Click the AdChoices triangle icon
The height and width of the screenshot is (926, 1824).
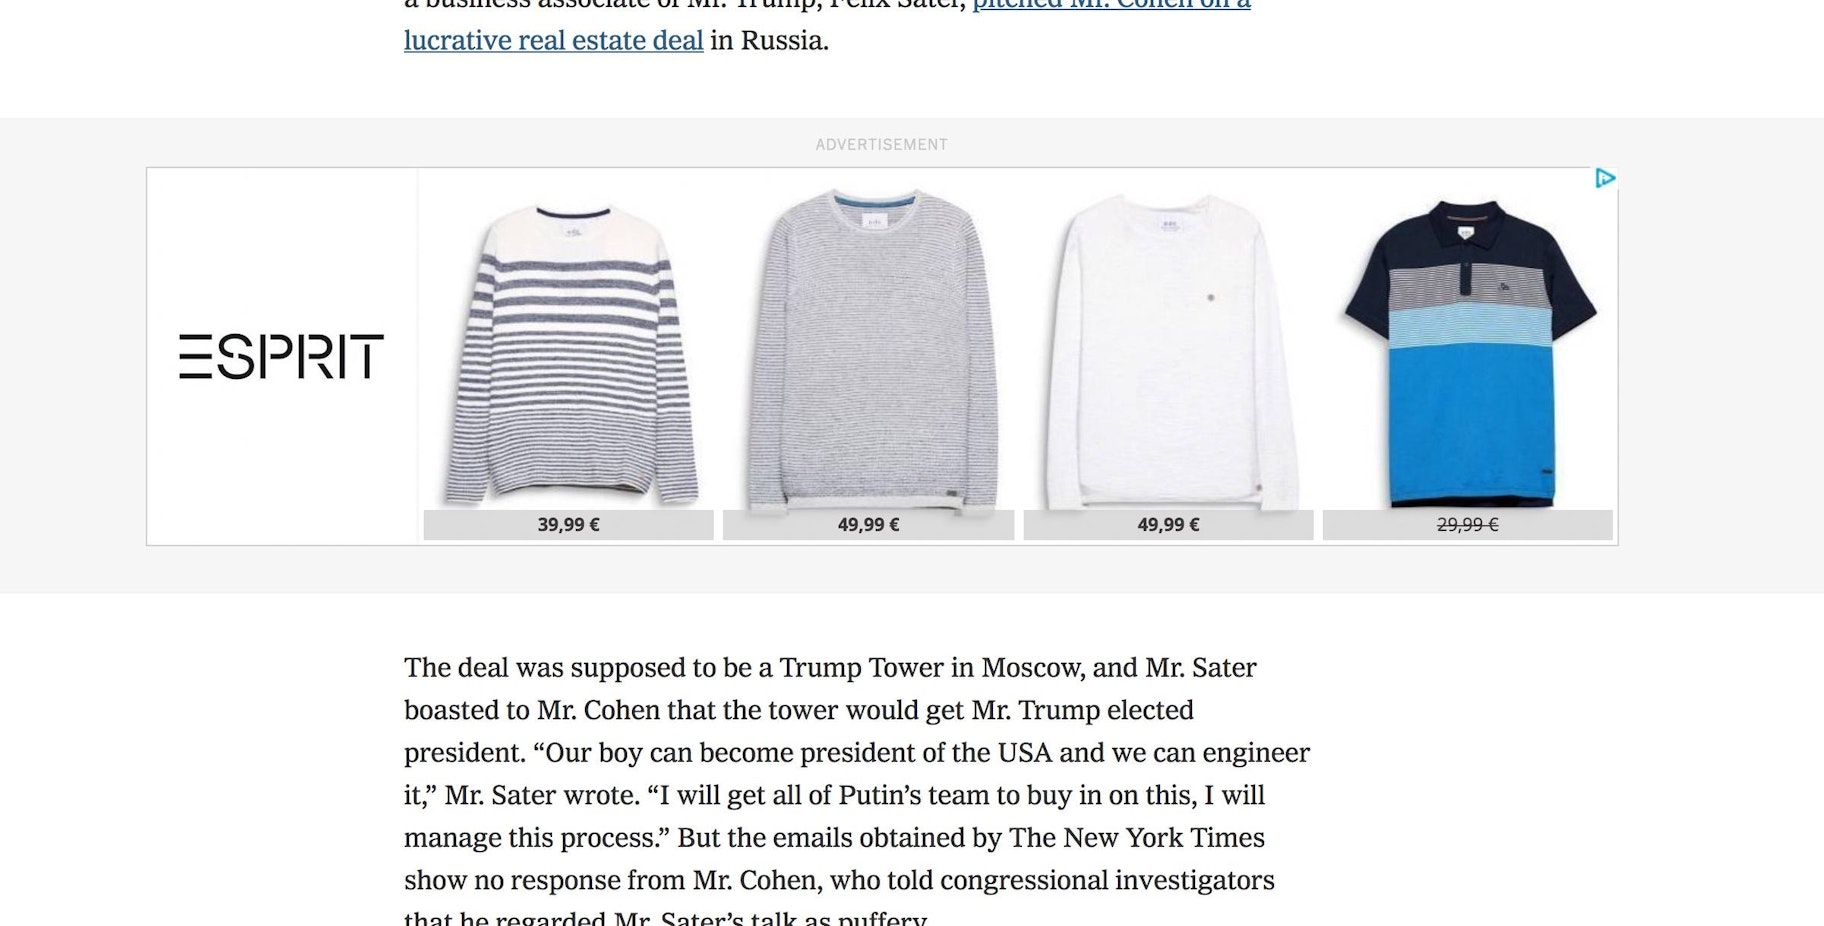[1605, 178]
